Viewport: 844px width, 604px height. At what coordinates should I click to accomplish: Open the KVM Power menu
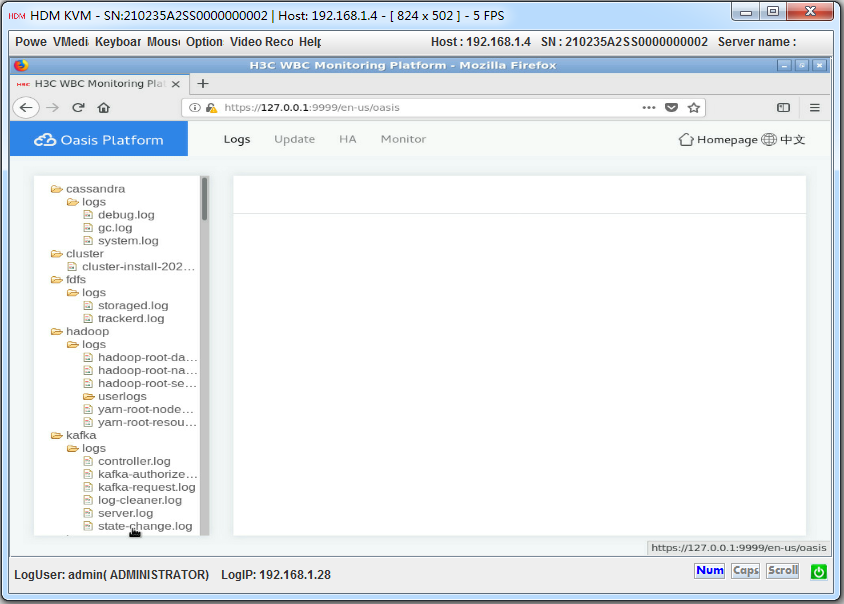click(31, 42)
